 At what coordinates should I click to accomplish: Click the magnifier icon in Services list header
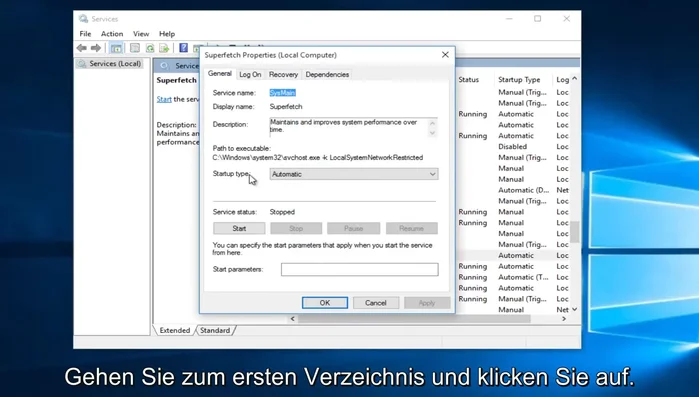pos(164,66)
